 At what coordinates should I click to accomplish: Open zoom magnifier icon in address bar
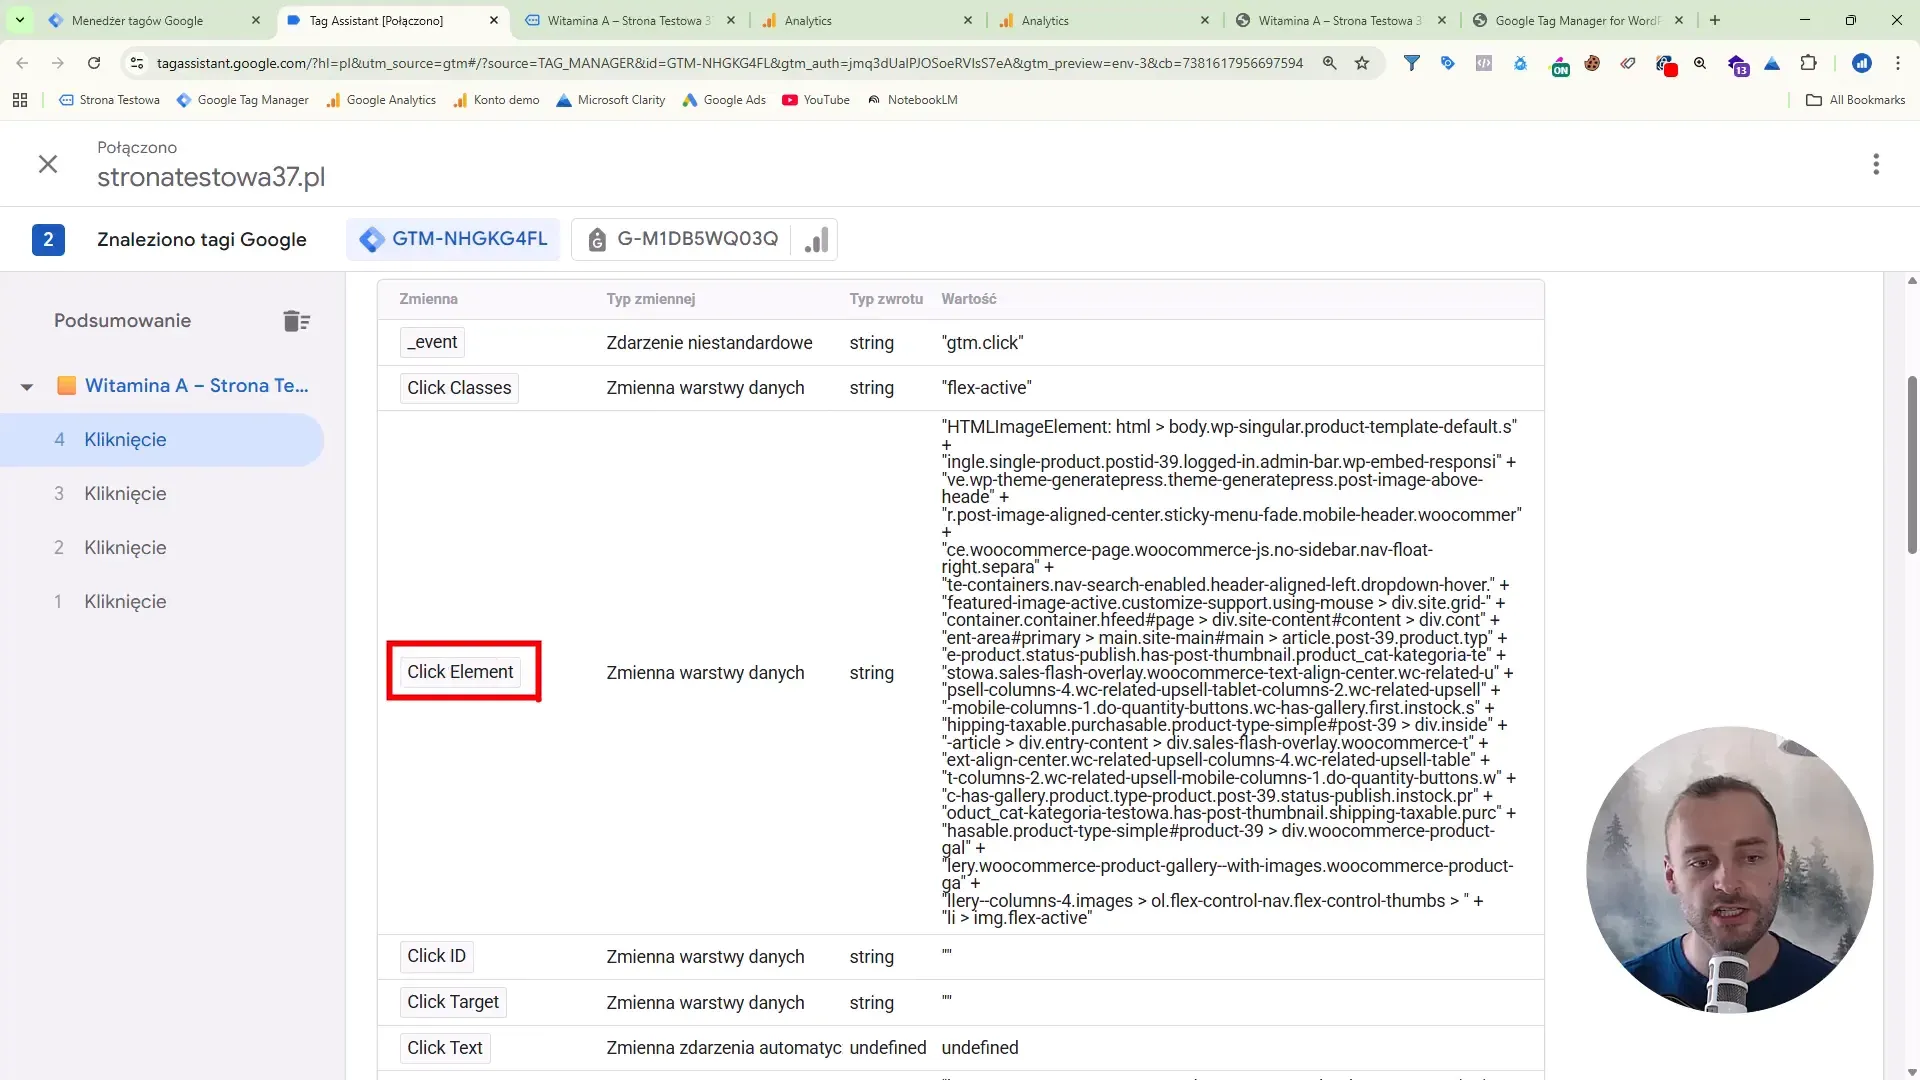1329,63
